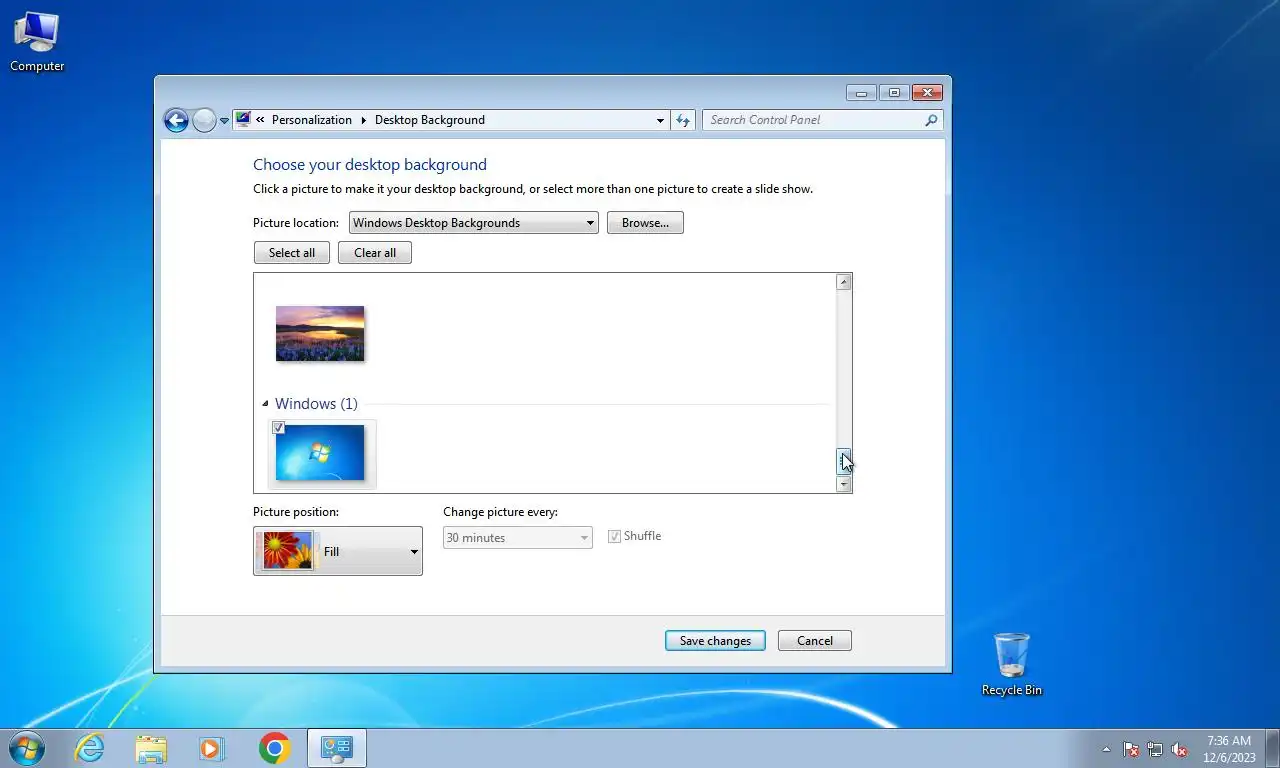Image resolution: width=1280 pixels, height=768 pixels.
Task: Click the Desktop Background breadcrumb
Action: 430,120
